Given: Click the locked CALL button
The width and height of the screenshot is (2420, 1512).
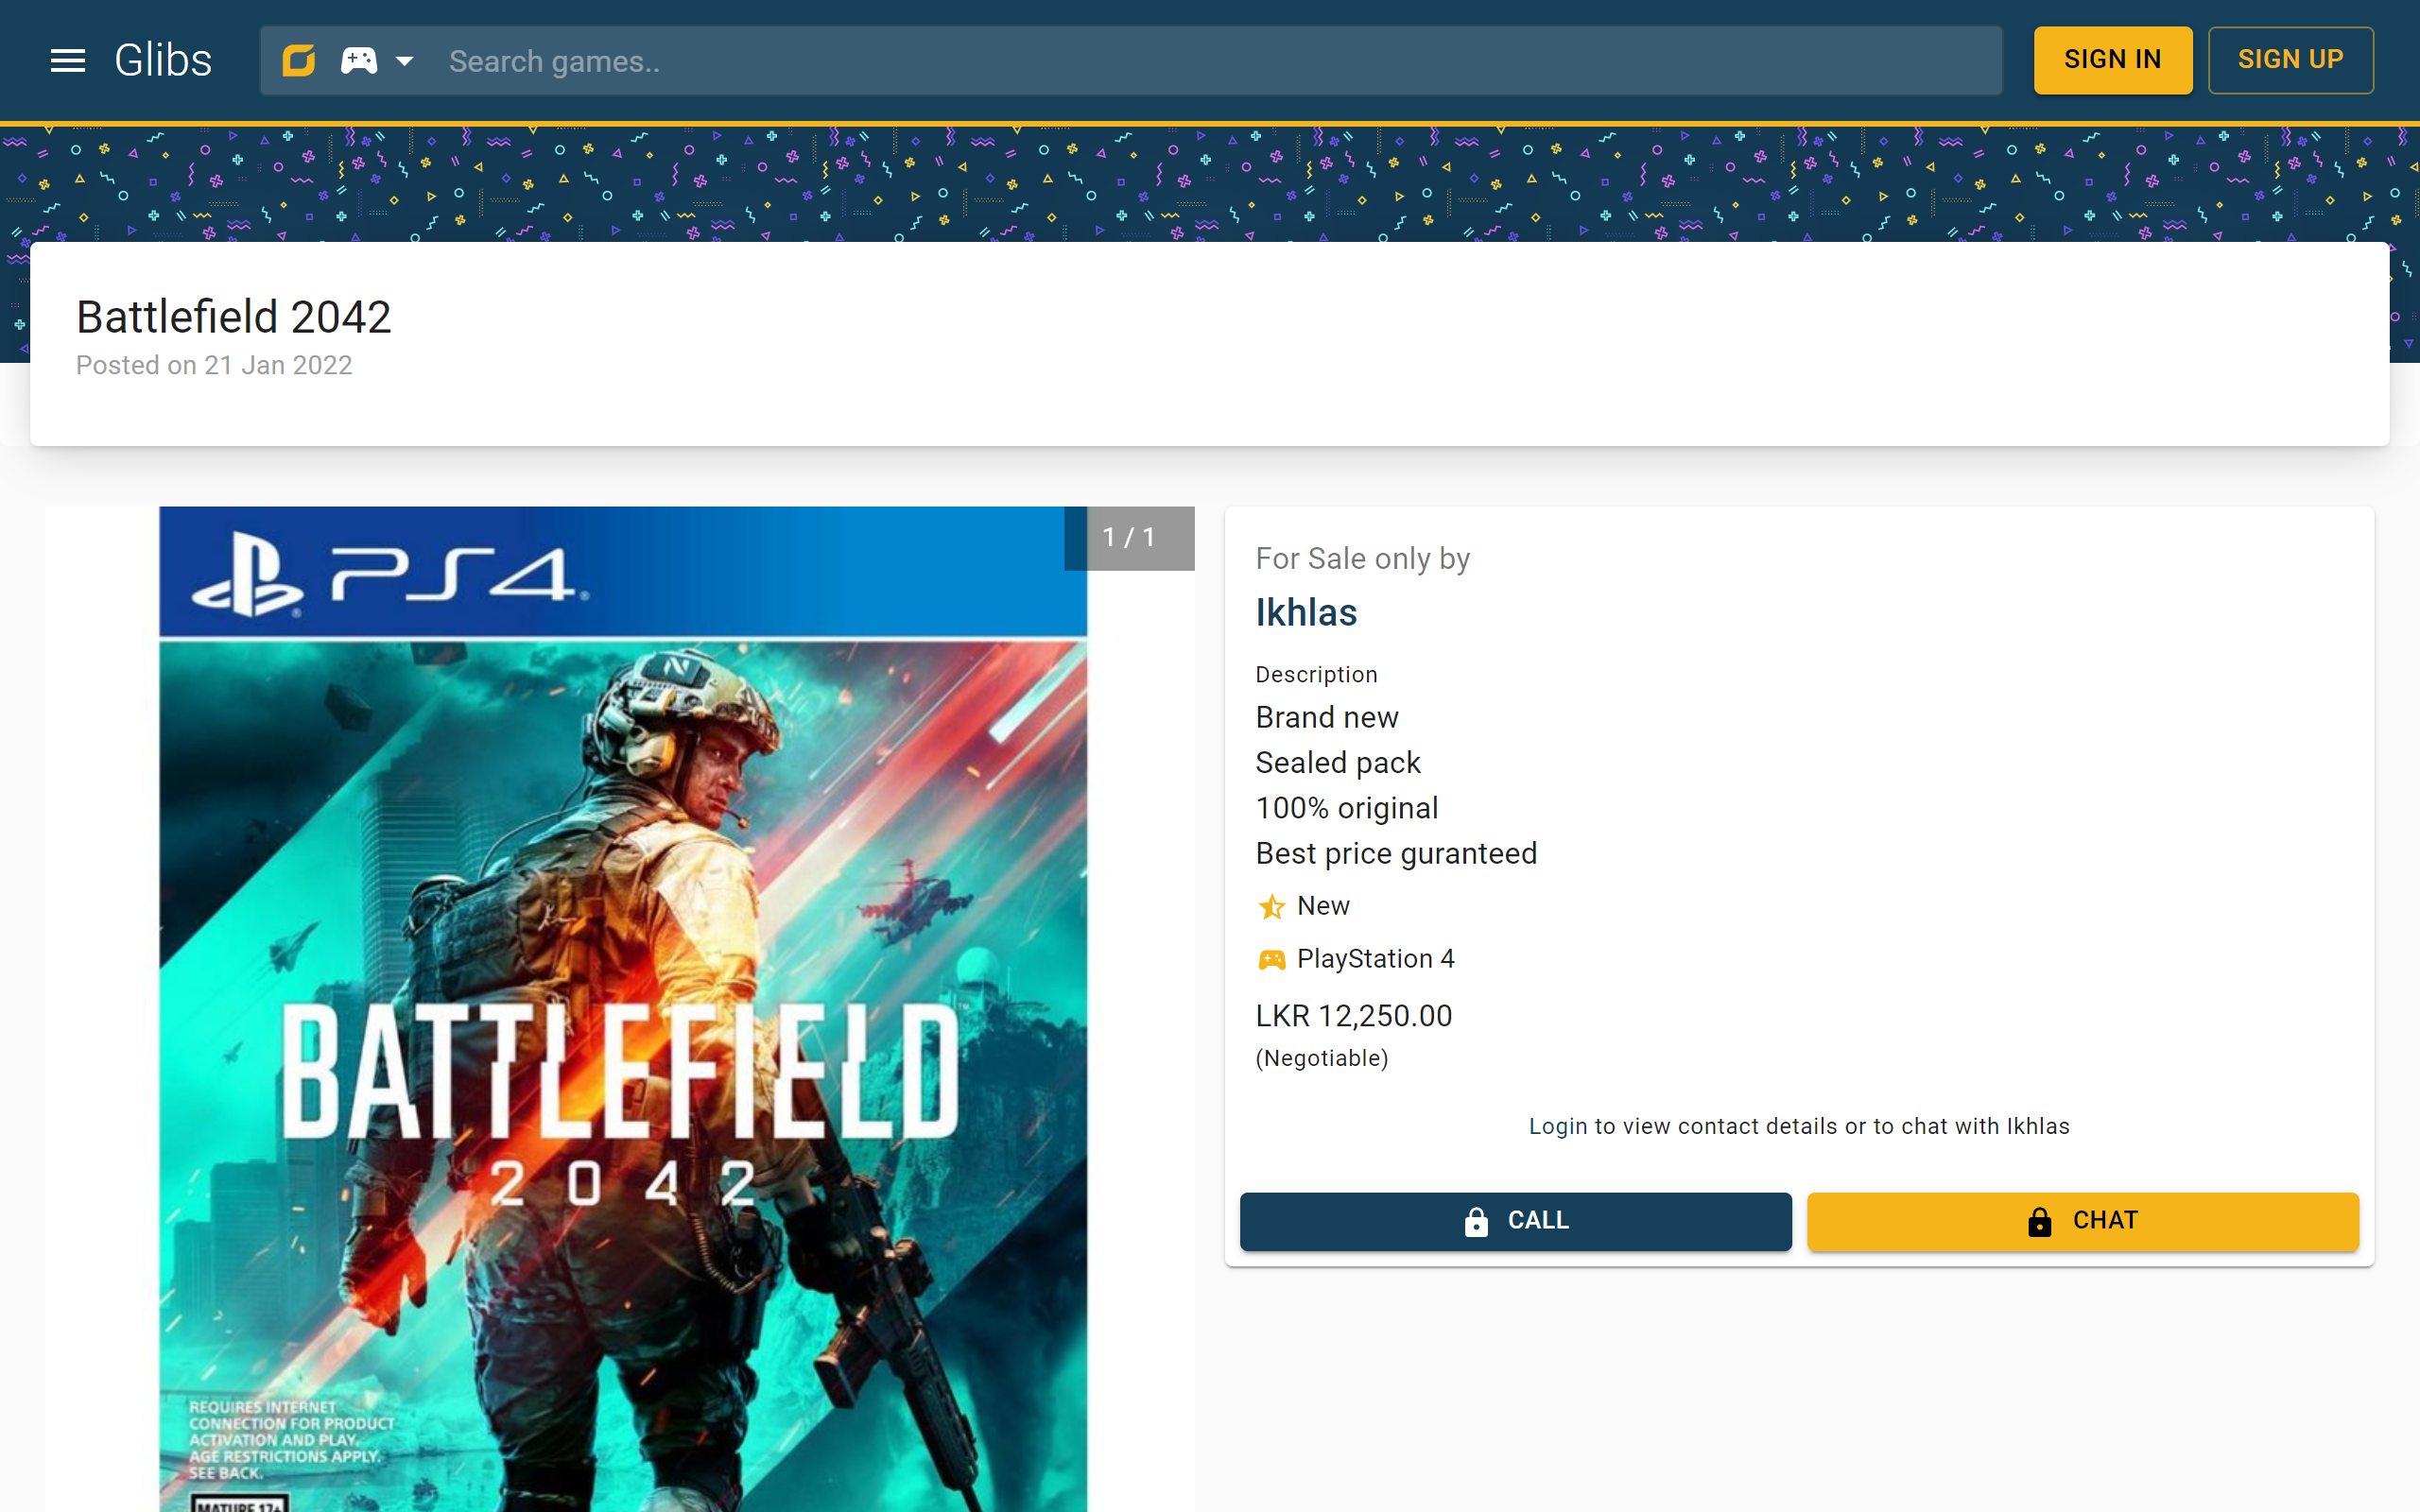Looking at the screenshot, I should tap(1515, 1221).
